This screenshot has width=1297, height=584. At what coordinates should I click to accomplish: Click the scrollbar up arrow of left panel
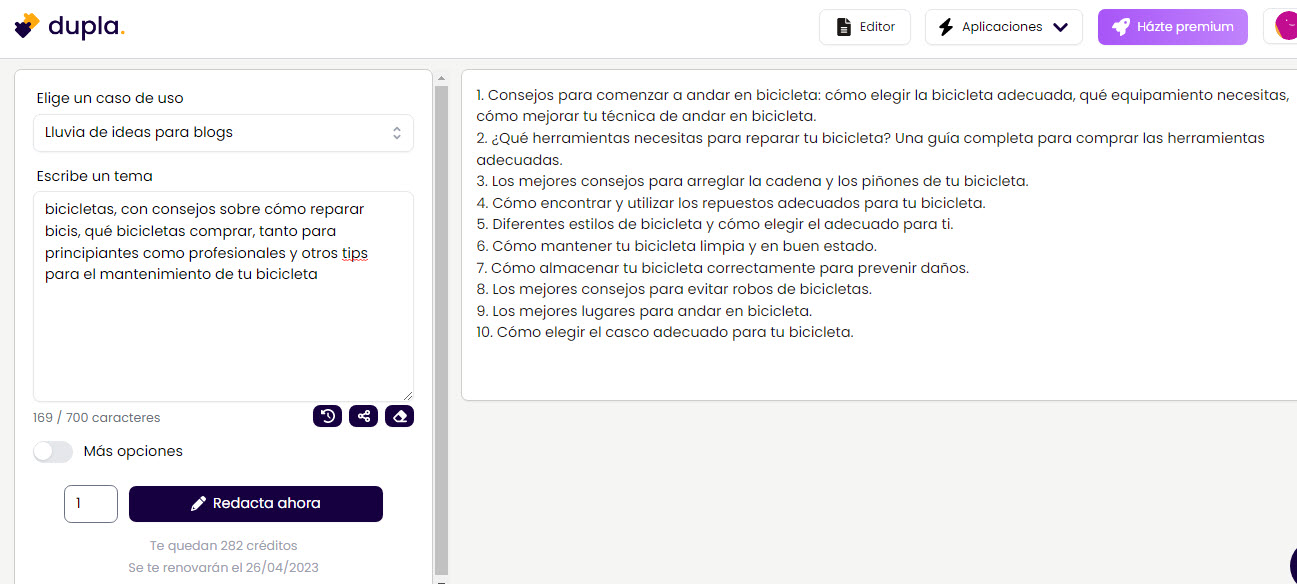[441, 77]
